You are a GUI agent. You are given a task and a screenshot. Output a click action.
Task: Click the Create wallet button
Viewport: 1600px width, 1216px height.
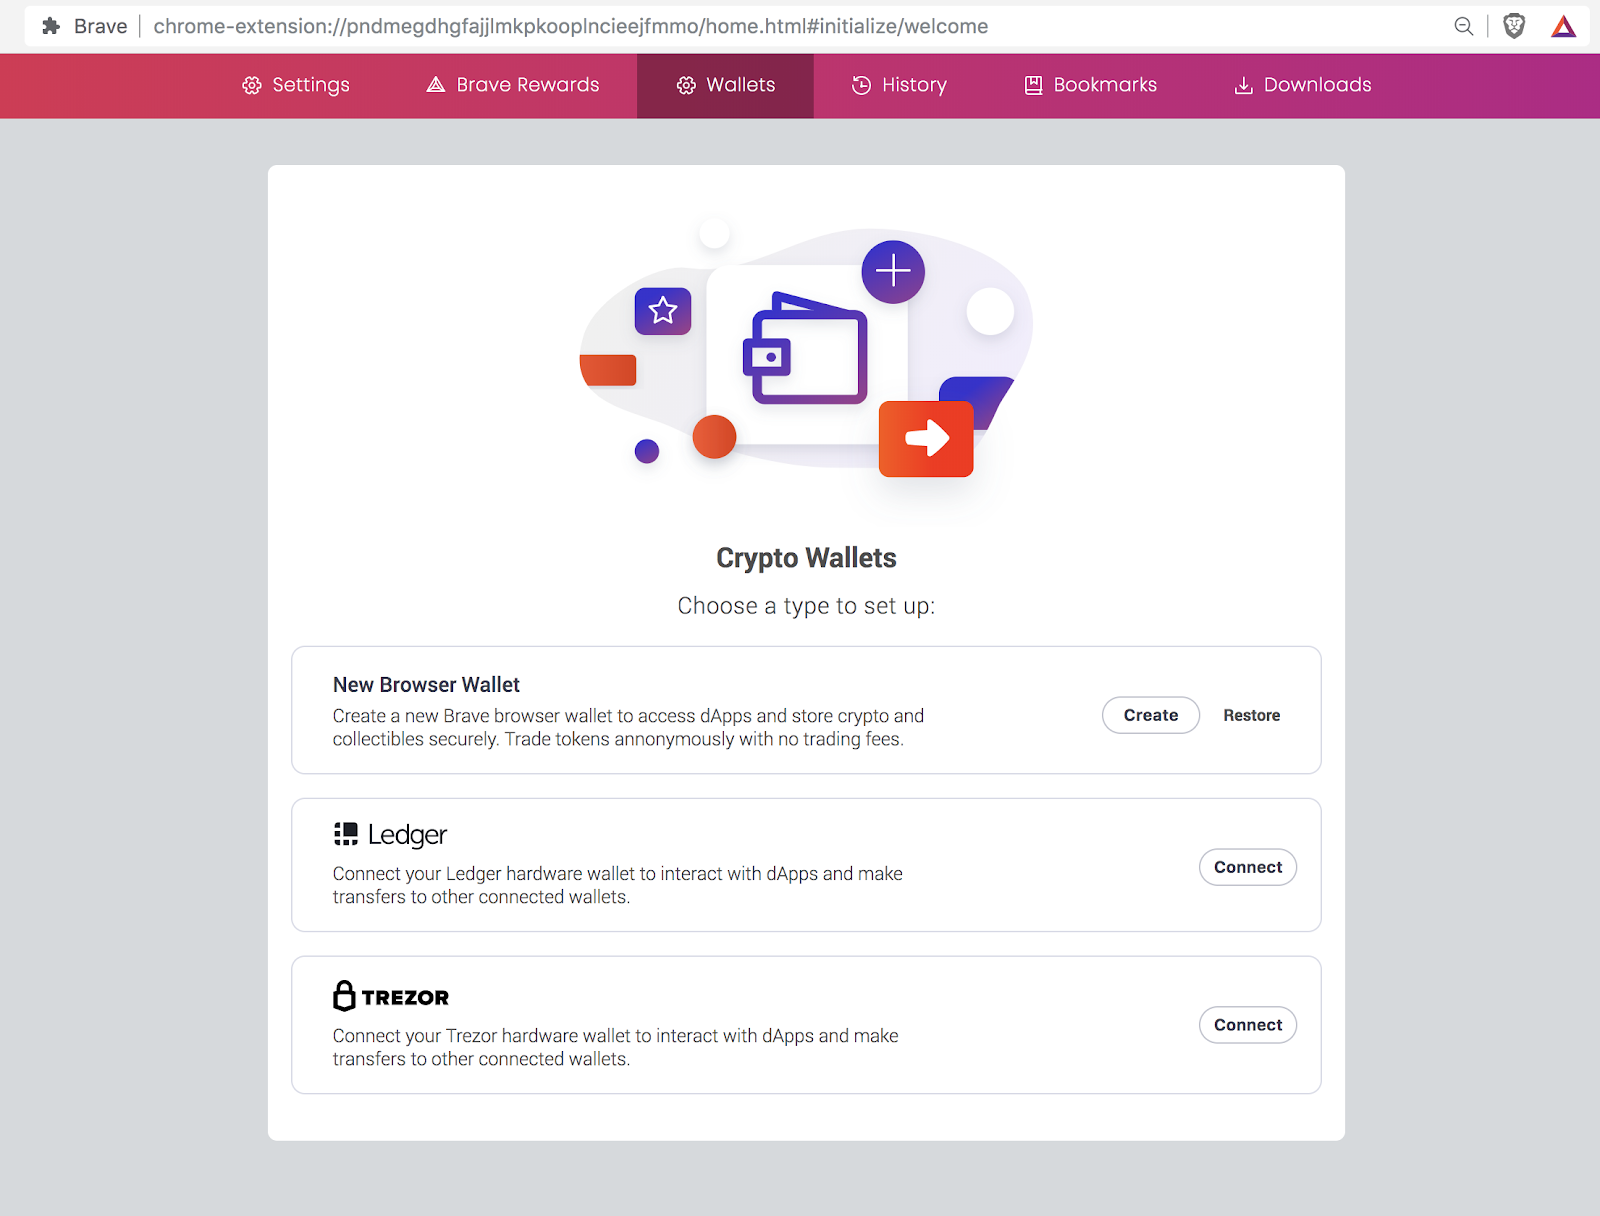(x=1151, y=715)
